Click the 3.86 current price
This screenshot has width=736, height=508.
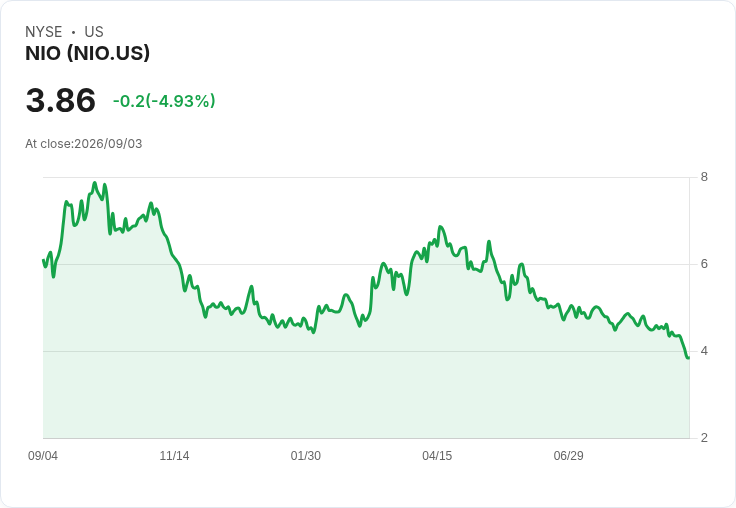point(61,100)
